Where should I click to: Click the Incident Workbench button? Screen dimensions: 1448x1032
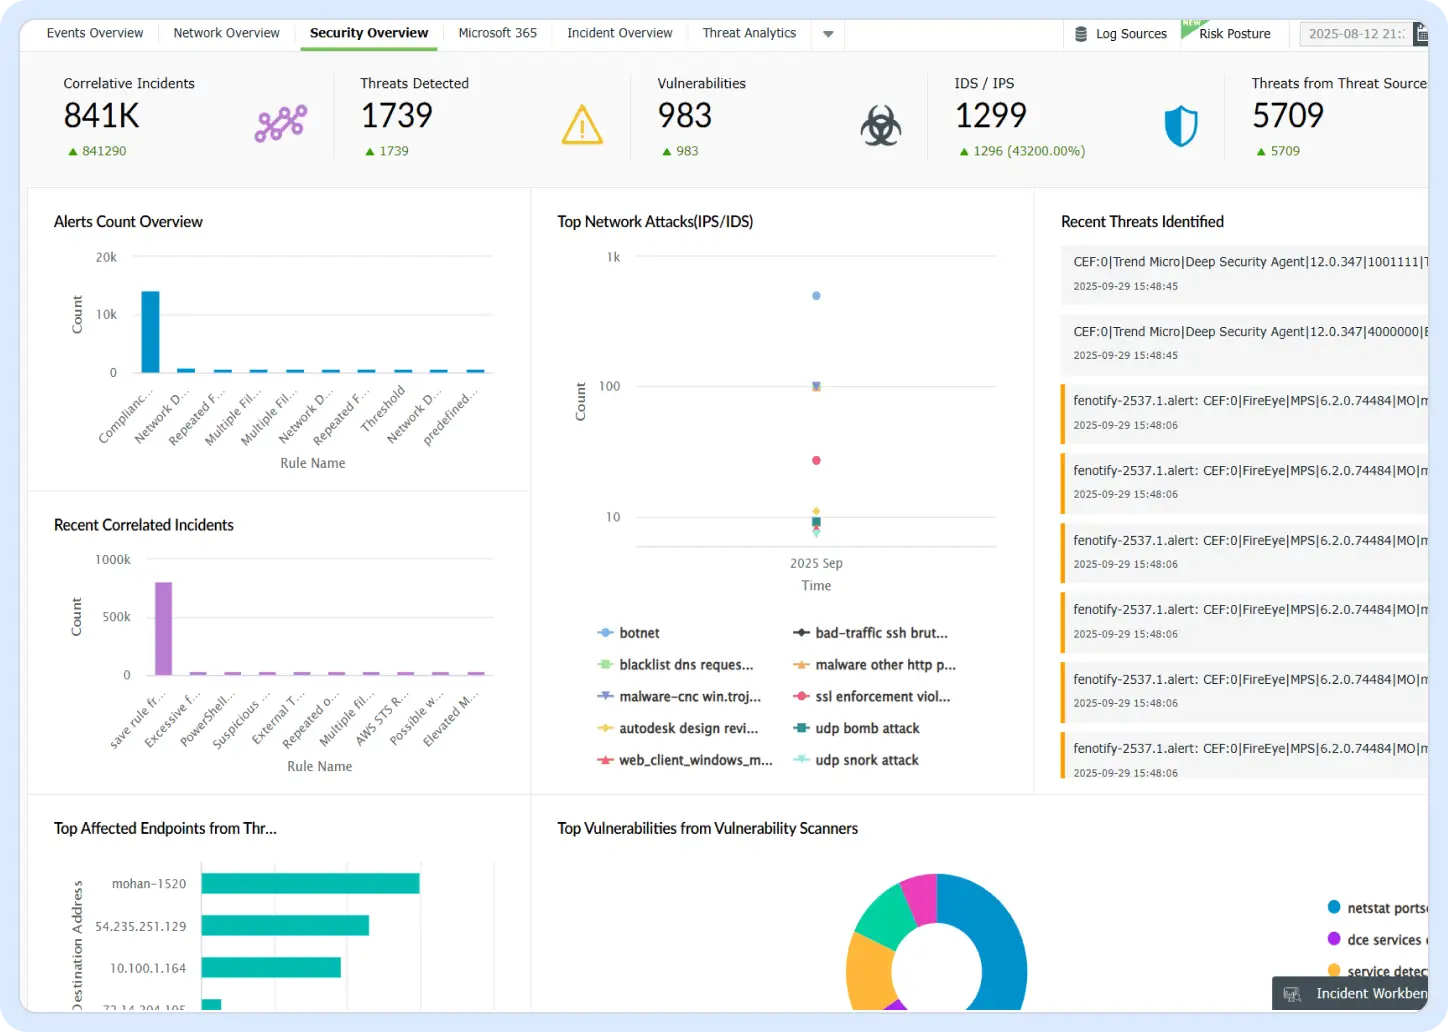pyautogui.click(x=1350, y=994)
